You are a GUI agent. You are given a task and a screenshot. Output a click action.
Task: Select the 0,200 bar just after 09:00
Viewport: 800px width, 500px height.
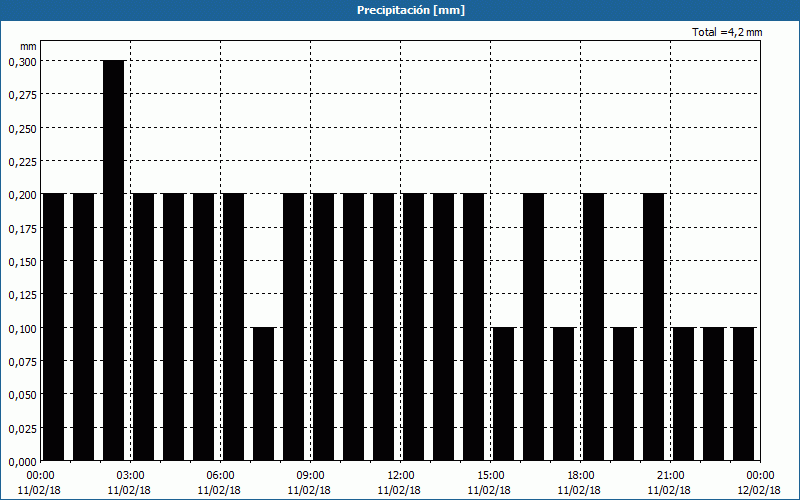(323, 327)
